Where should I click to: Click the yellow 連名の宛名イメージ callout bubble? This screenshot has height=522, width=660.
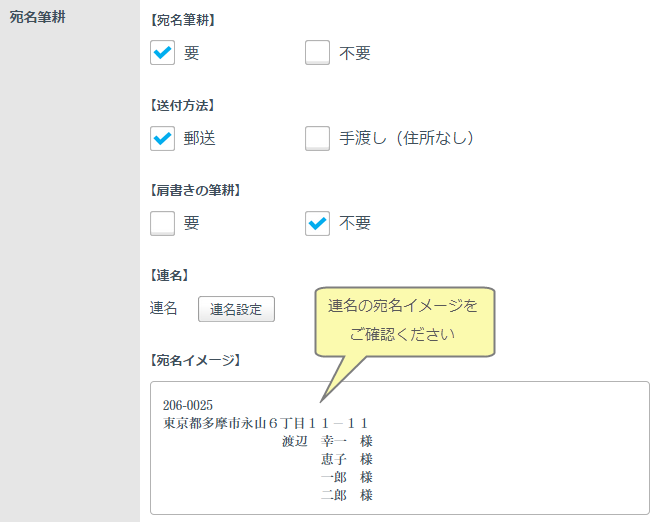tap(403, 320)
